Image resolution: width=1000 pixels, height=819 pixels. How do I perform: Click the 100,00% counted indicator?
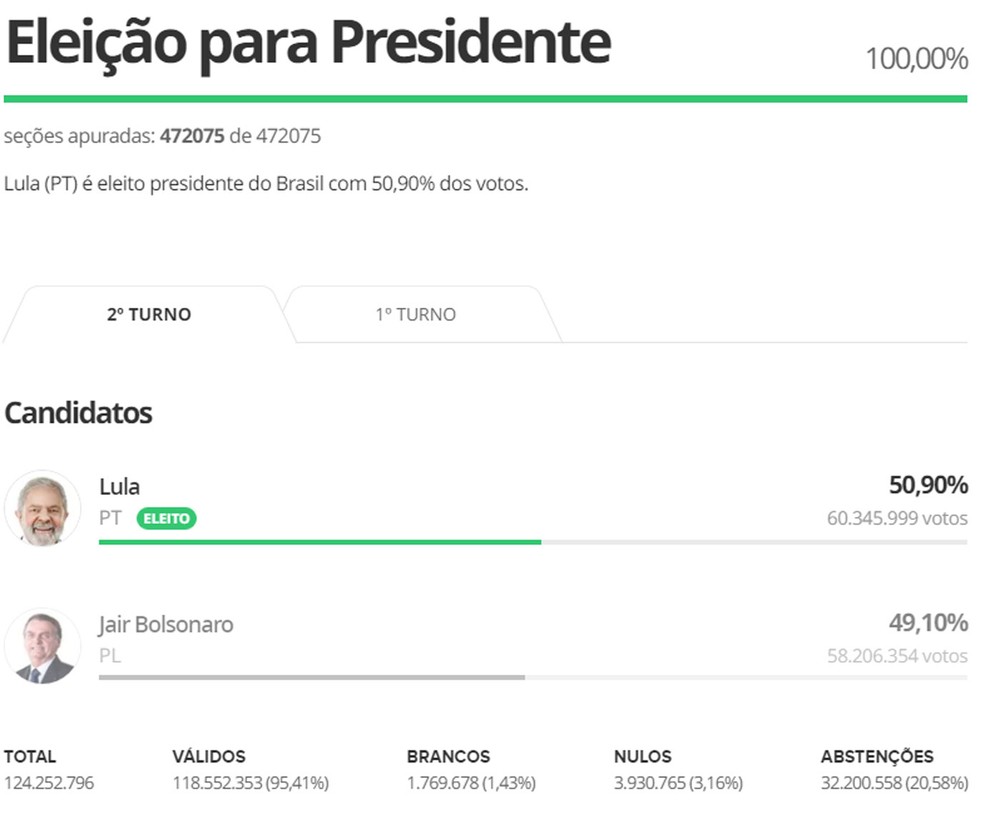pyautogui.click(x=916, y=59)
